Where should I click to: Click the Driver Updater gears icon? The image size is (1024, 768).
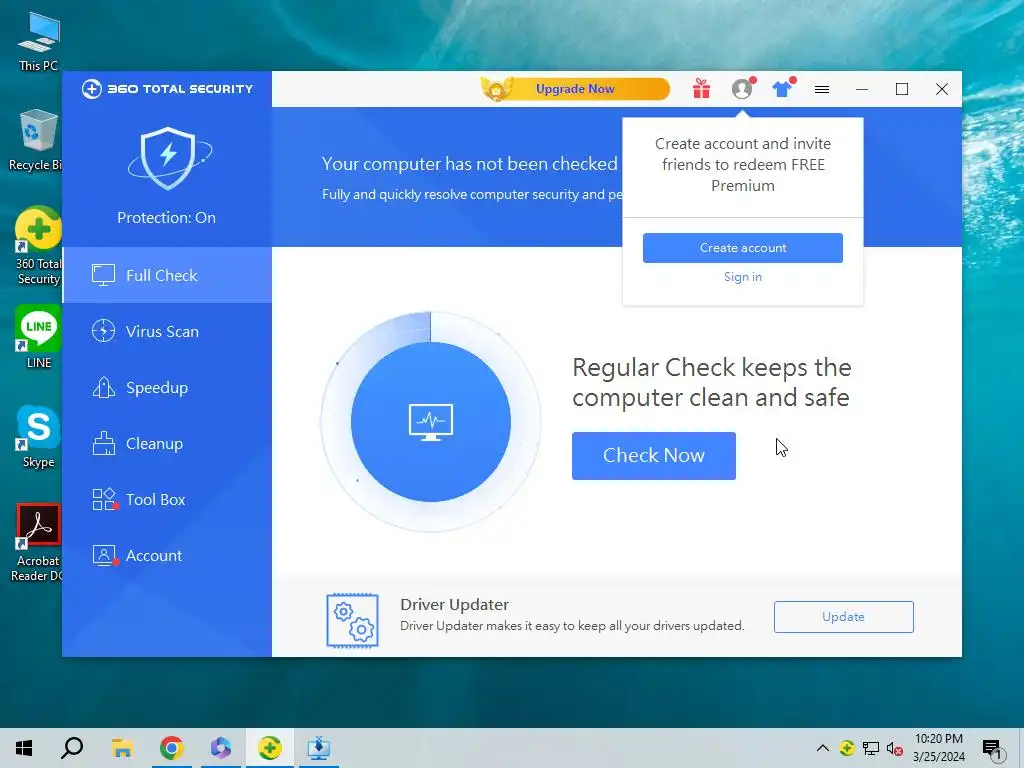point(352,620)
